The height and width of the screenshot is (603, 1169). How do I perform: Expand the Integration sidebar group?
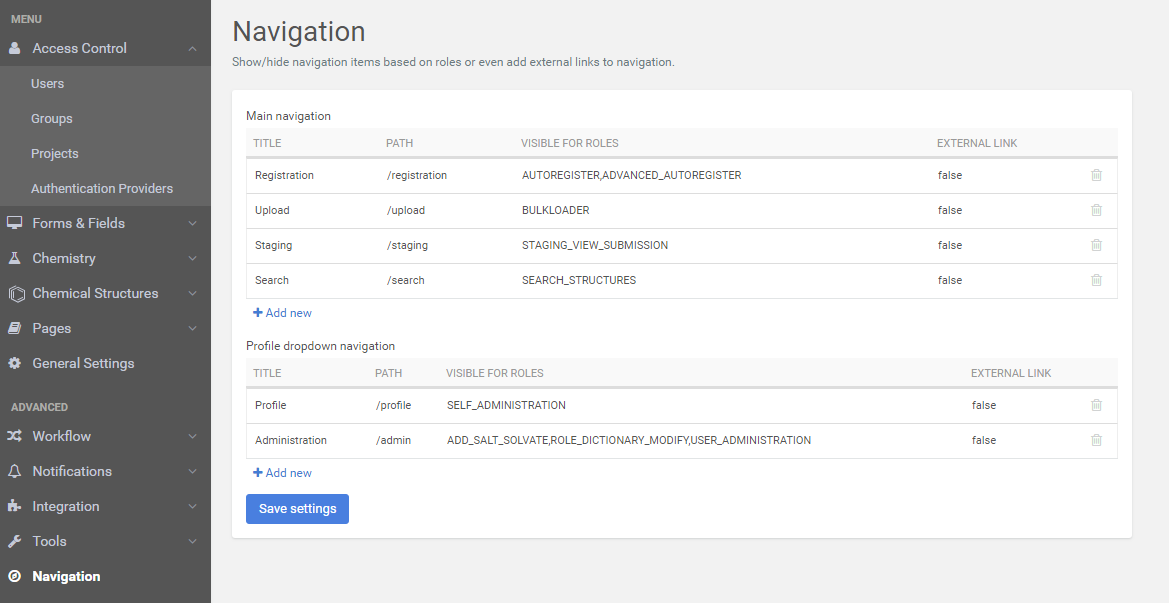tap(192, 506)
